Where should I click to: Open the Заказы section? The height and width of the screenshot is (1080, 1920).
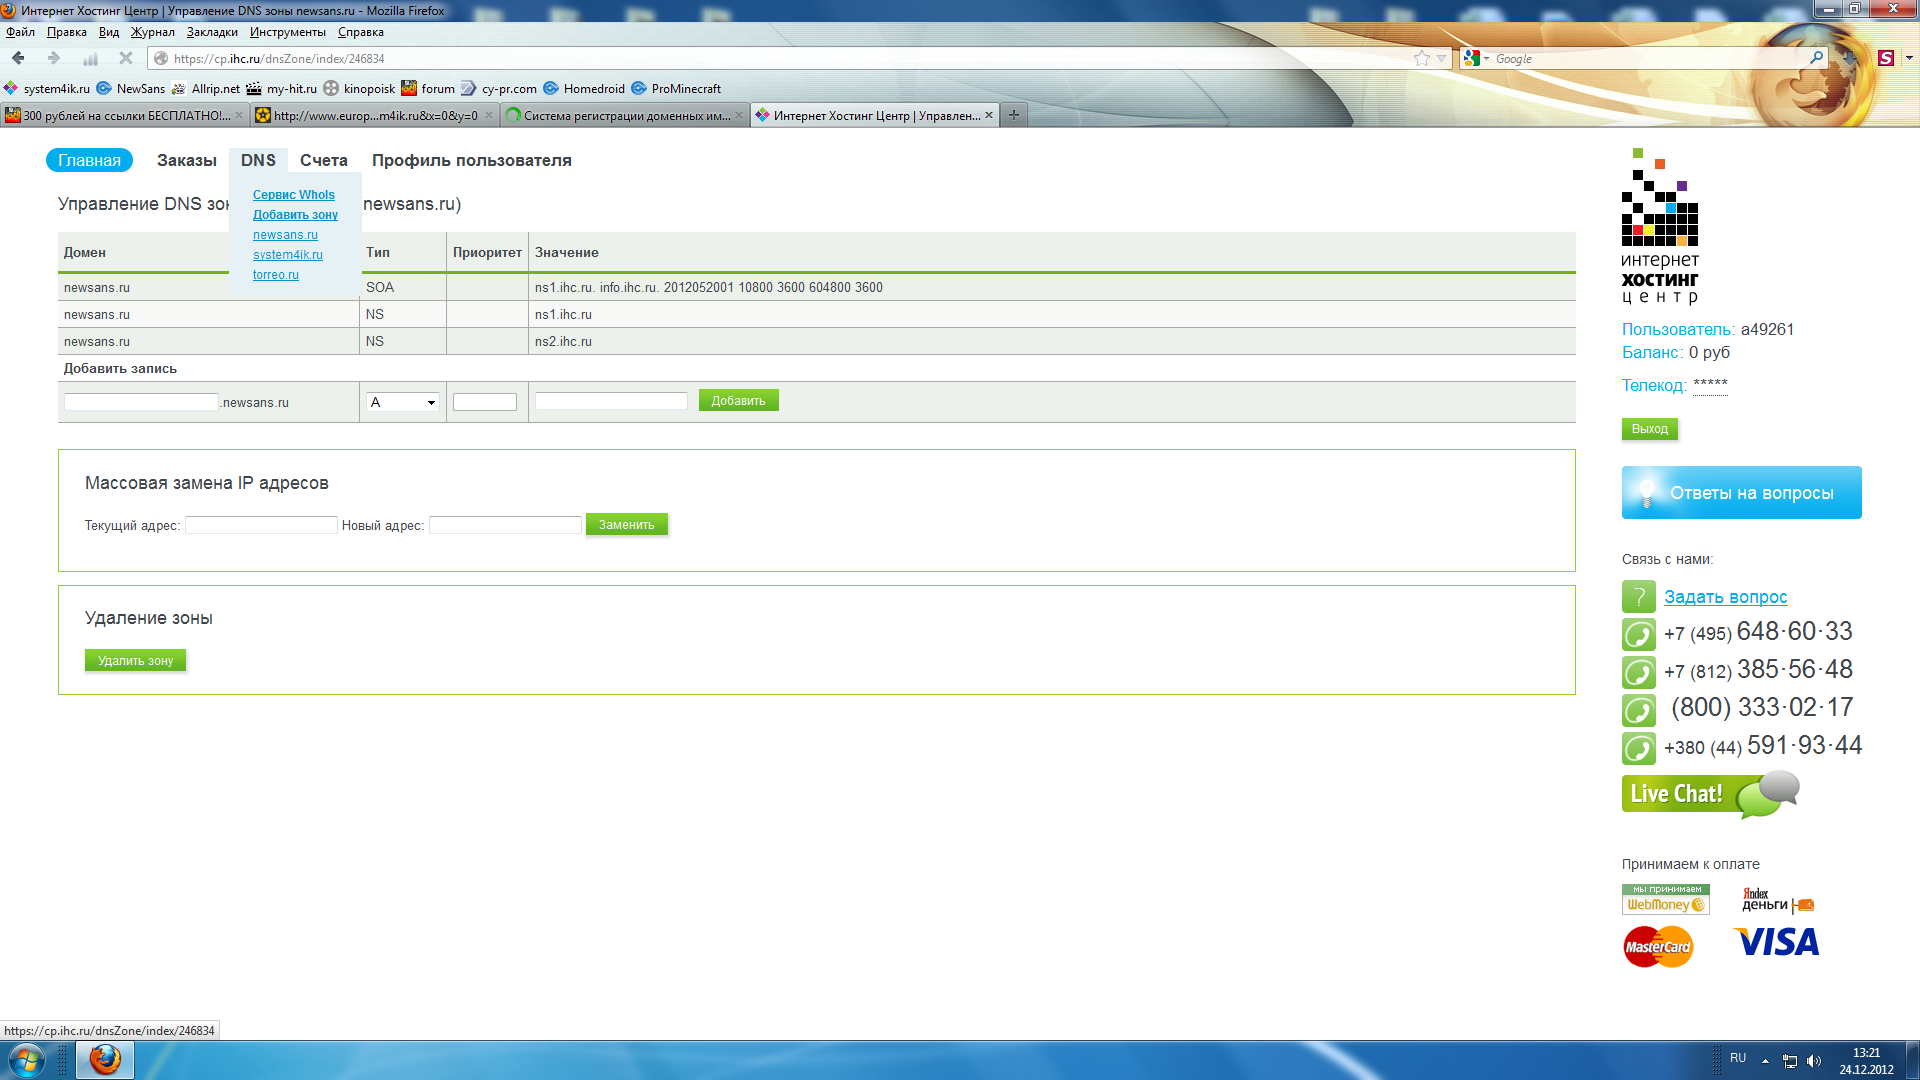click(x=187, y=160)
